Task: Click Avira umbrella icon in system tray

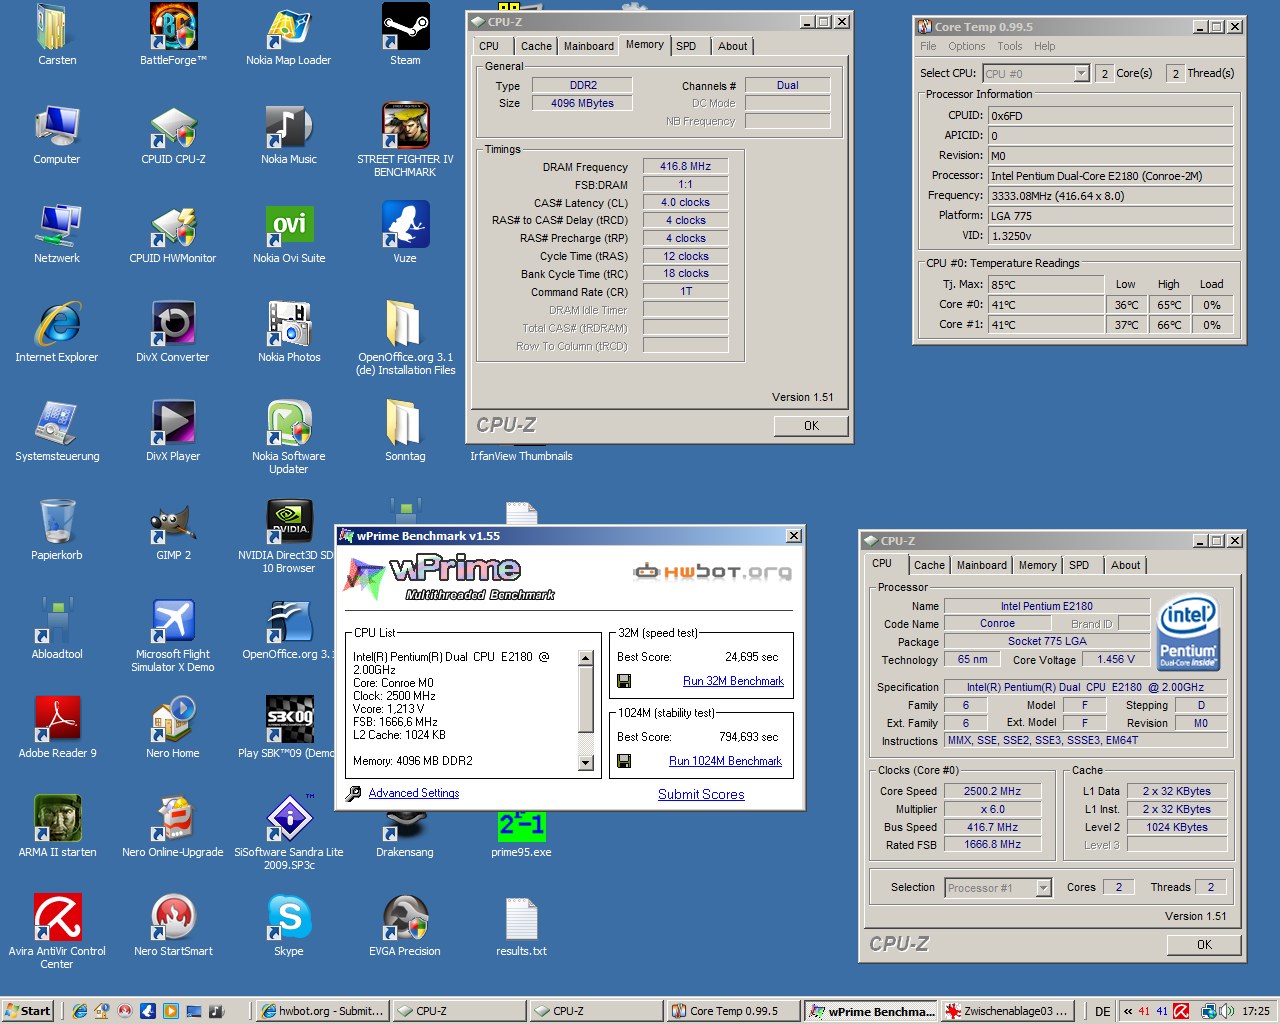Action: point(1181,1011)
